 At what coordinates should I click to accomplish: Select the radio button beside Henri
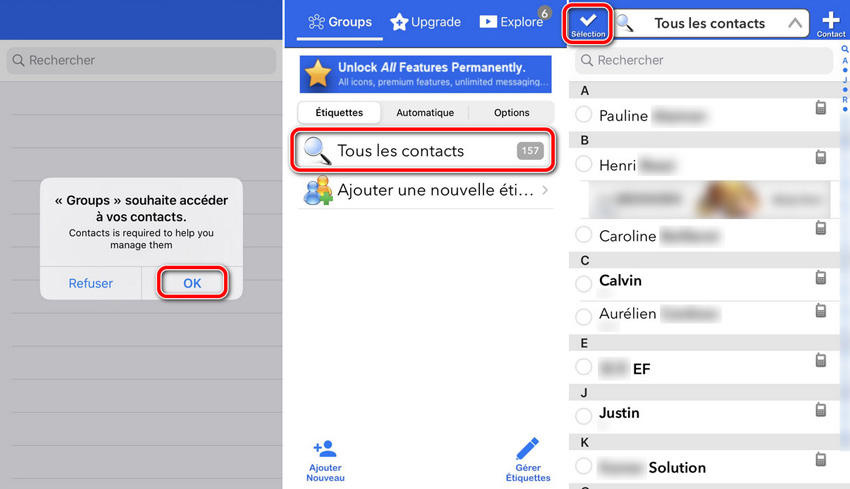pyautogui.click(x=584, y=164)
